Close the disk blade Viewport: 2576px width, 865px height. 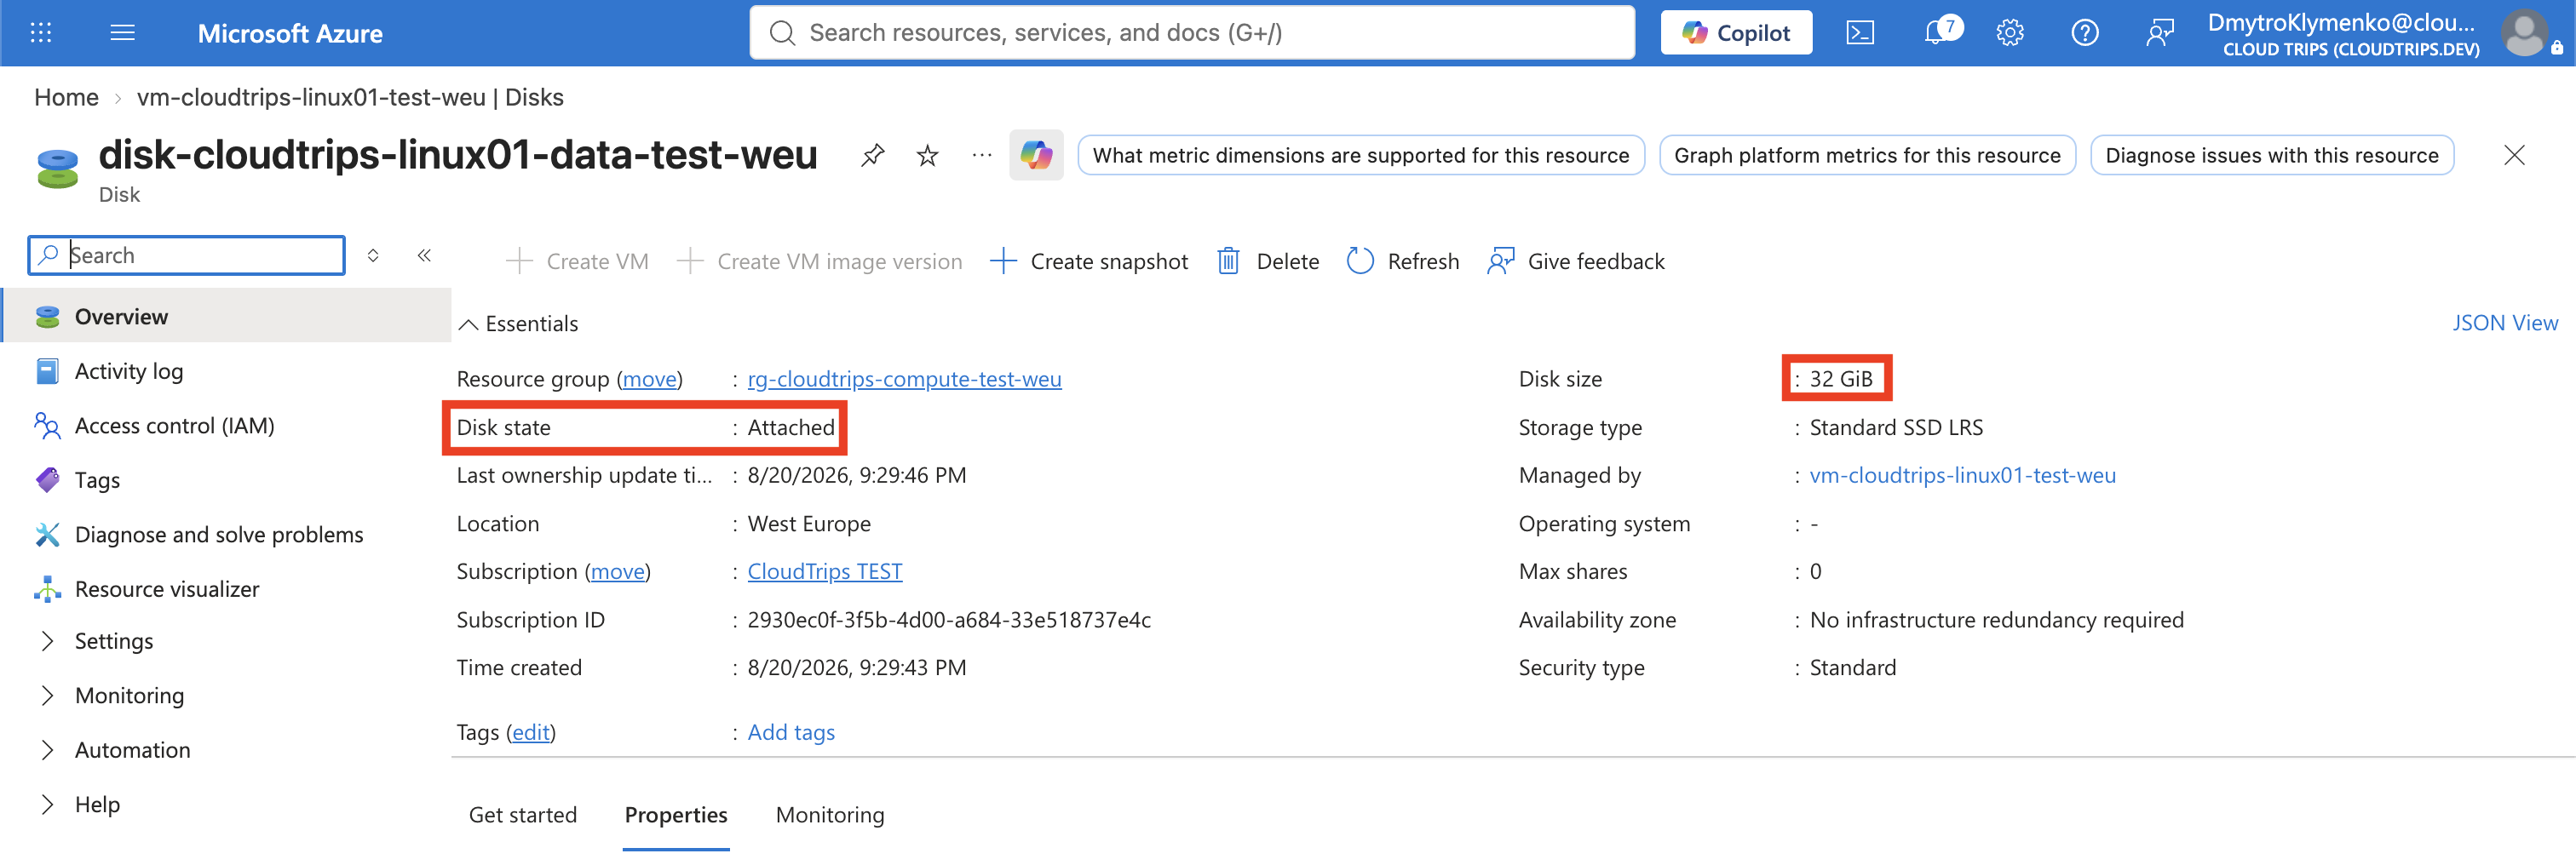2514,155
